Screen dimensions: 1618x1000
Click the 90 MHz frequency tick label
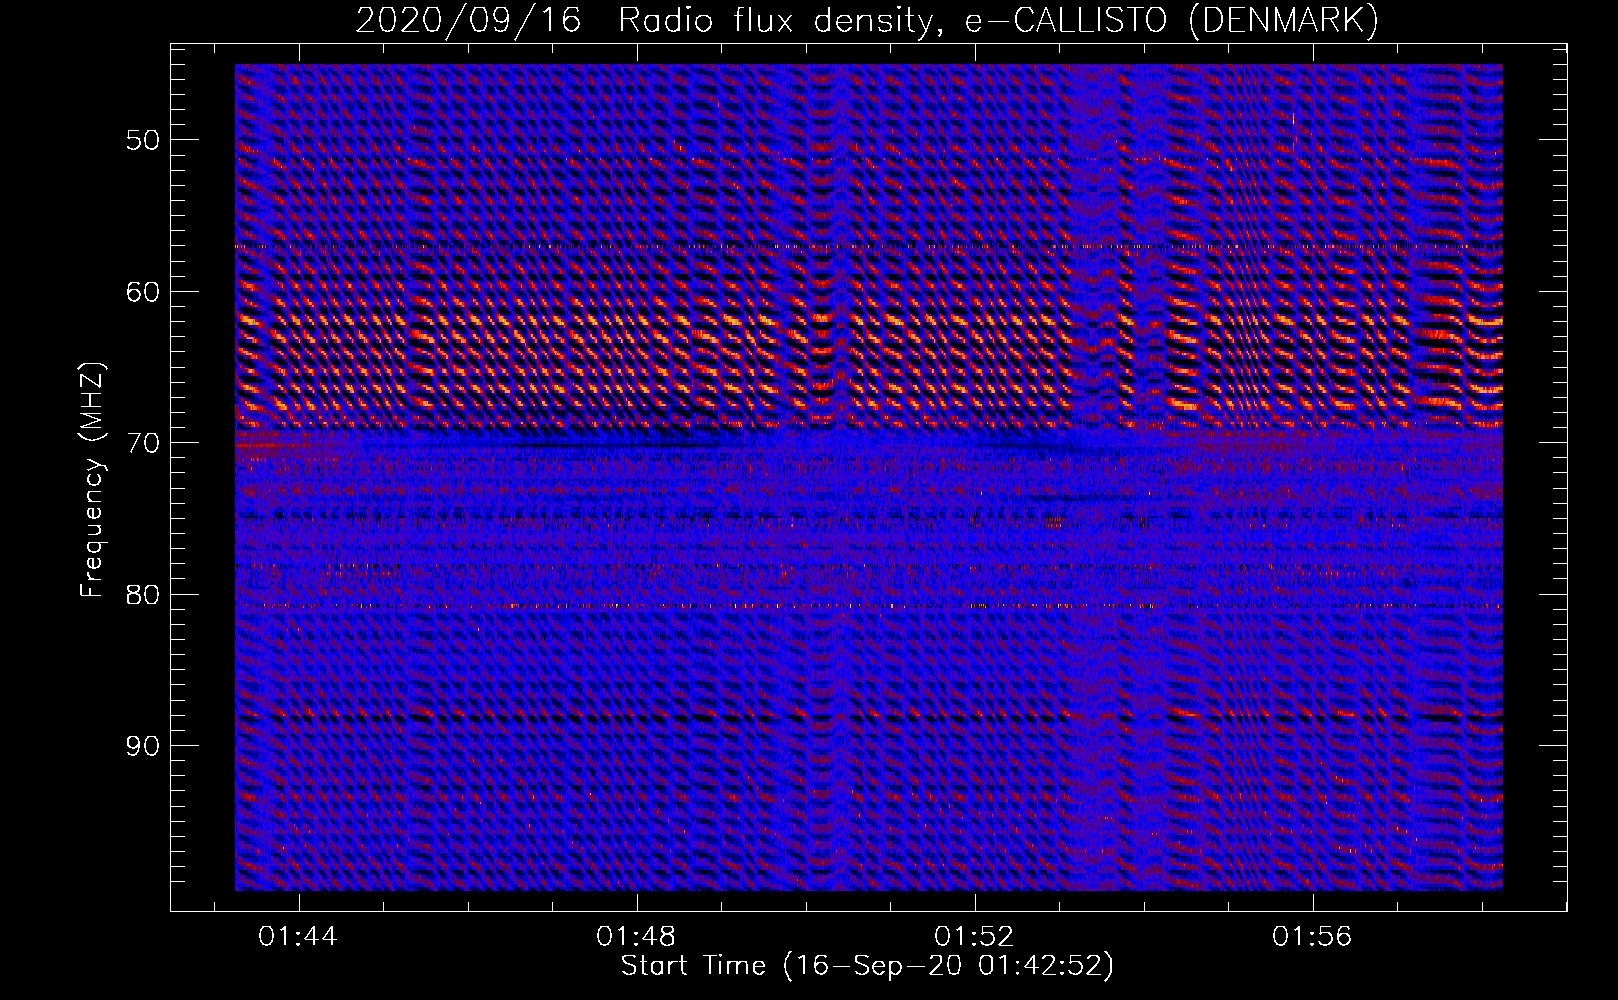click(143, 747)
